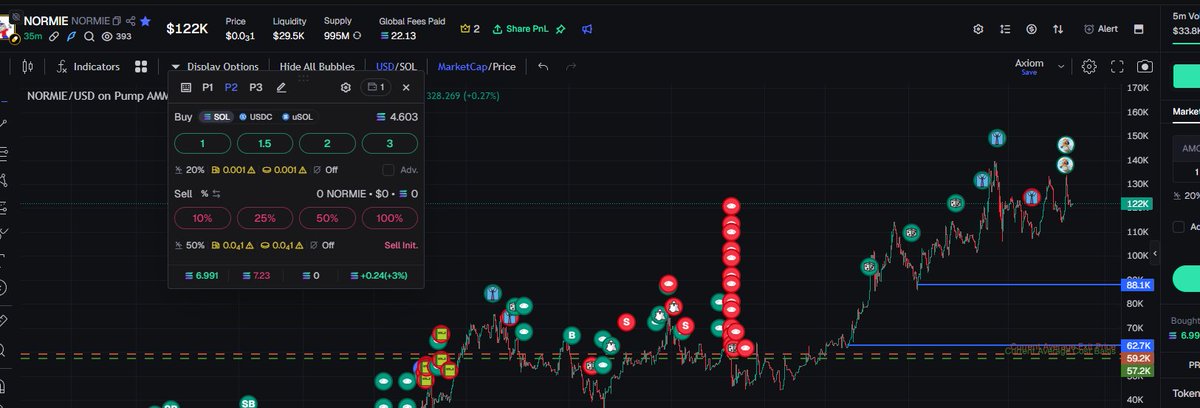Viewport: 1200px width, 408px height.
Task: Click the dollar circle icon in header
Action: 1032,29
